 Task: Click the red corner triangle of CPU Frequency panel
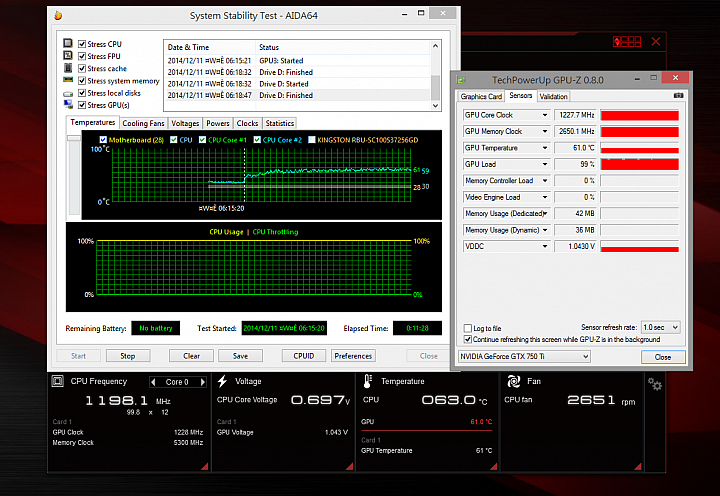coord(205,467)
